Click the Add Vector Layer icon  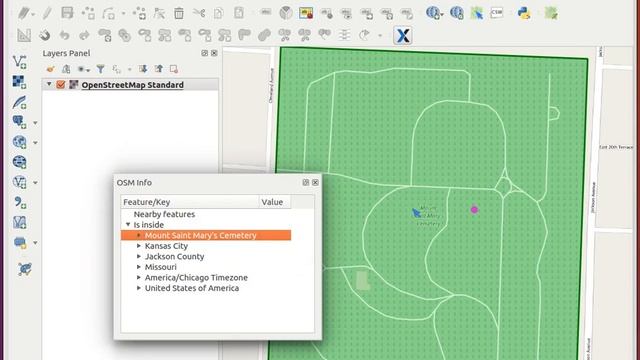19,62
